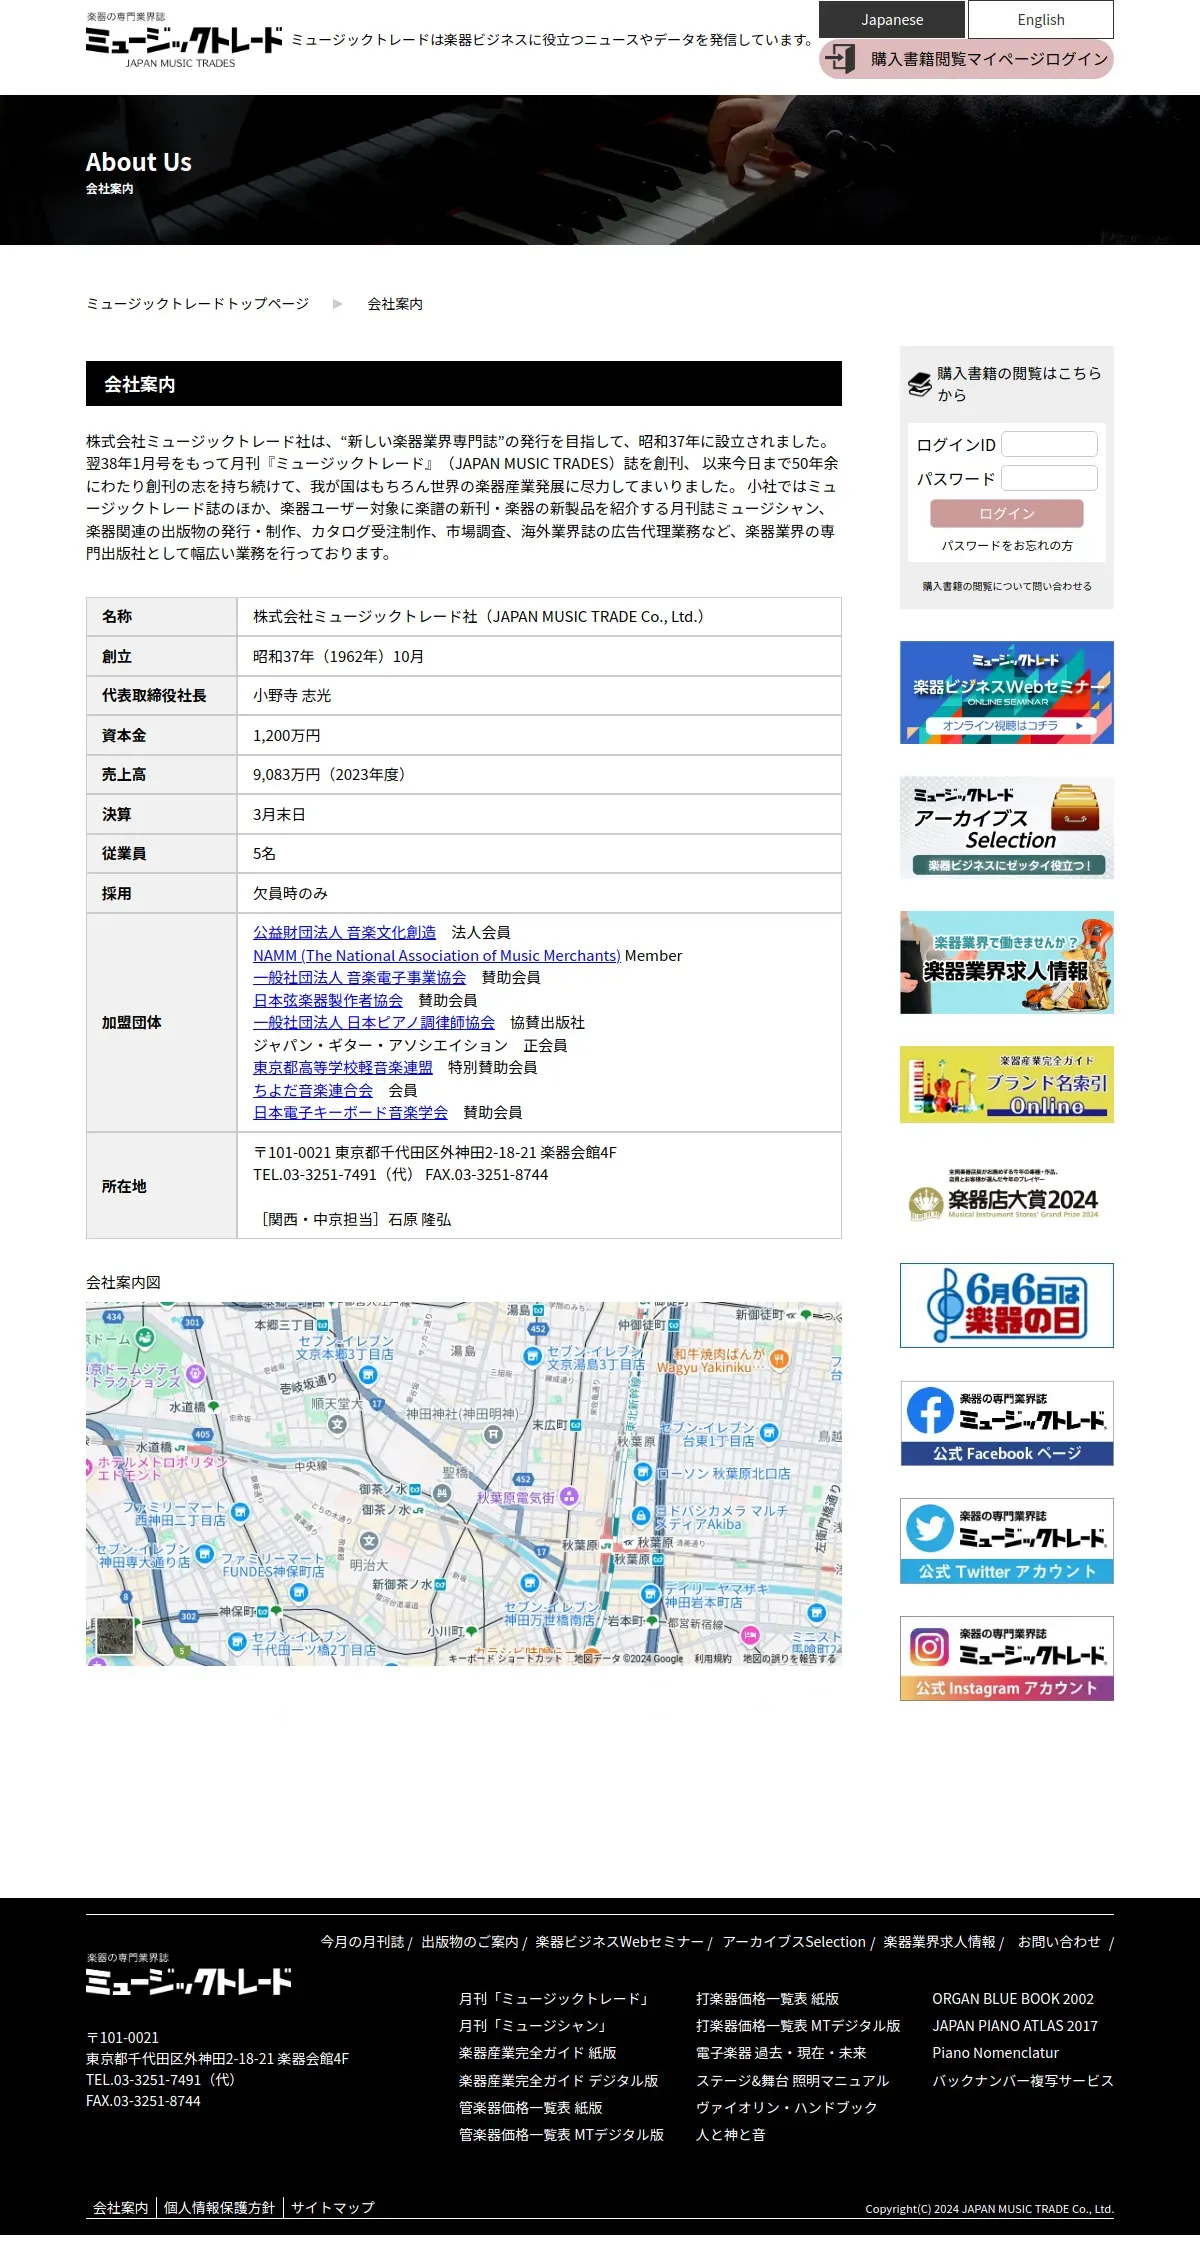Click the stacked books icon in sidebar

920,384
